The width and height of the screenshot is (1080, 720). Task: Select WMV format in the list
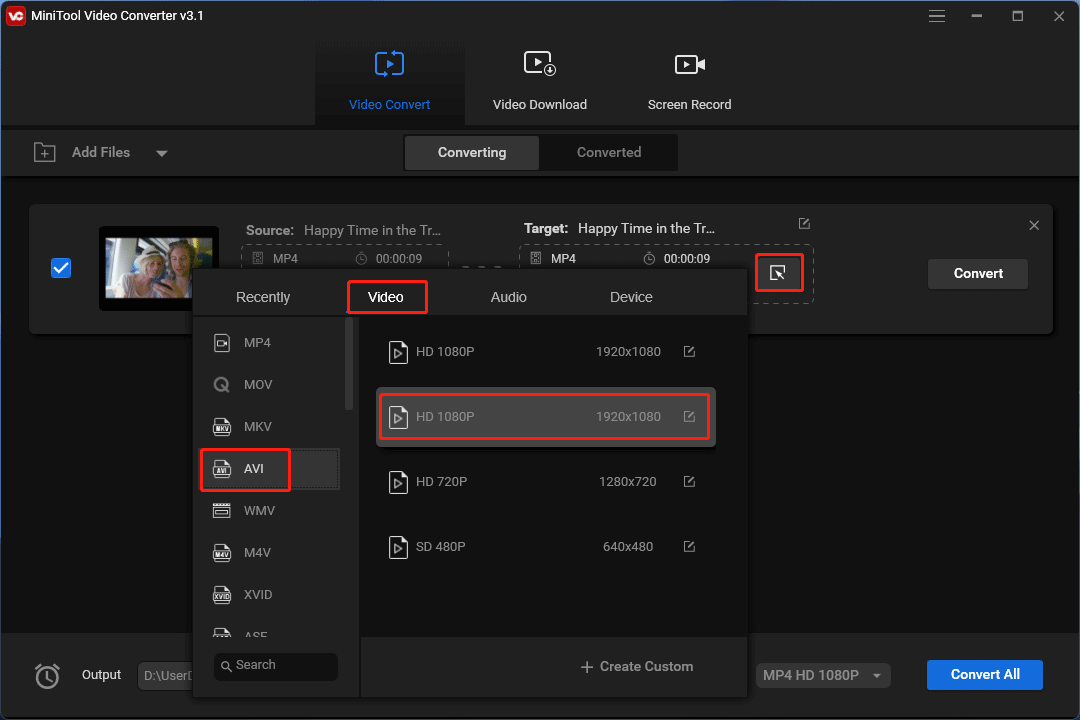click(x=269, y=511)
